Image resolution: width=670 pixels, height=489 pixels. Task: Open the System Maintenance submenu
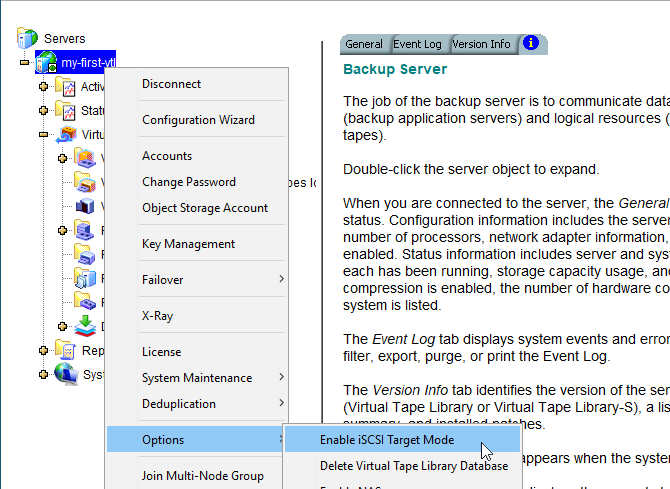(x=197, y=377)
